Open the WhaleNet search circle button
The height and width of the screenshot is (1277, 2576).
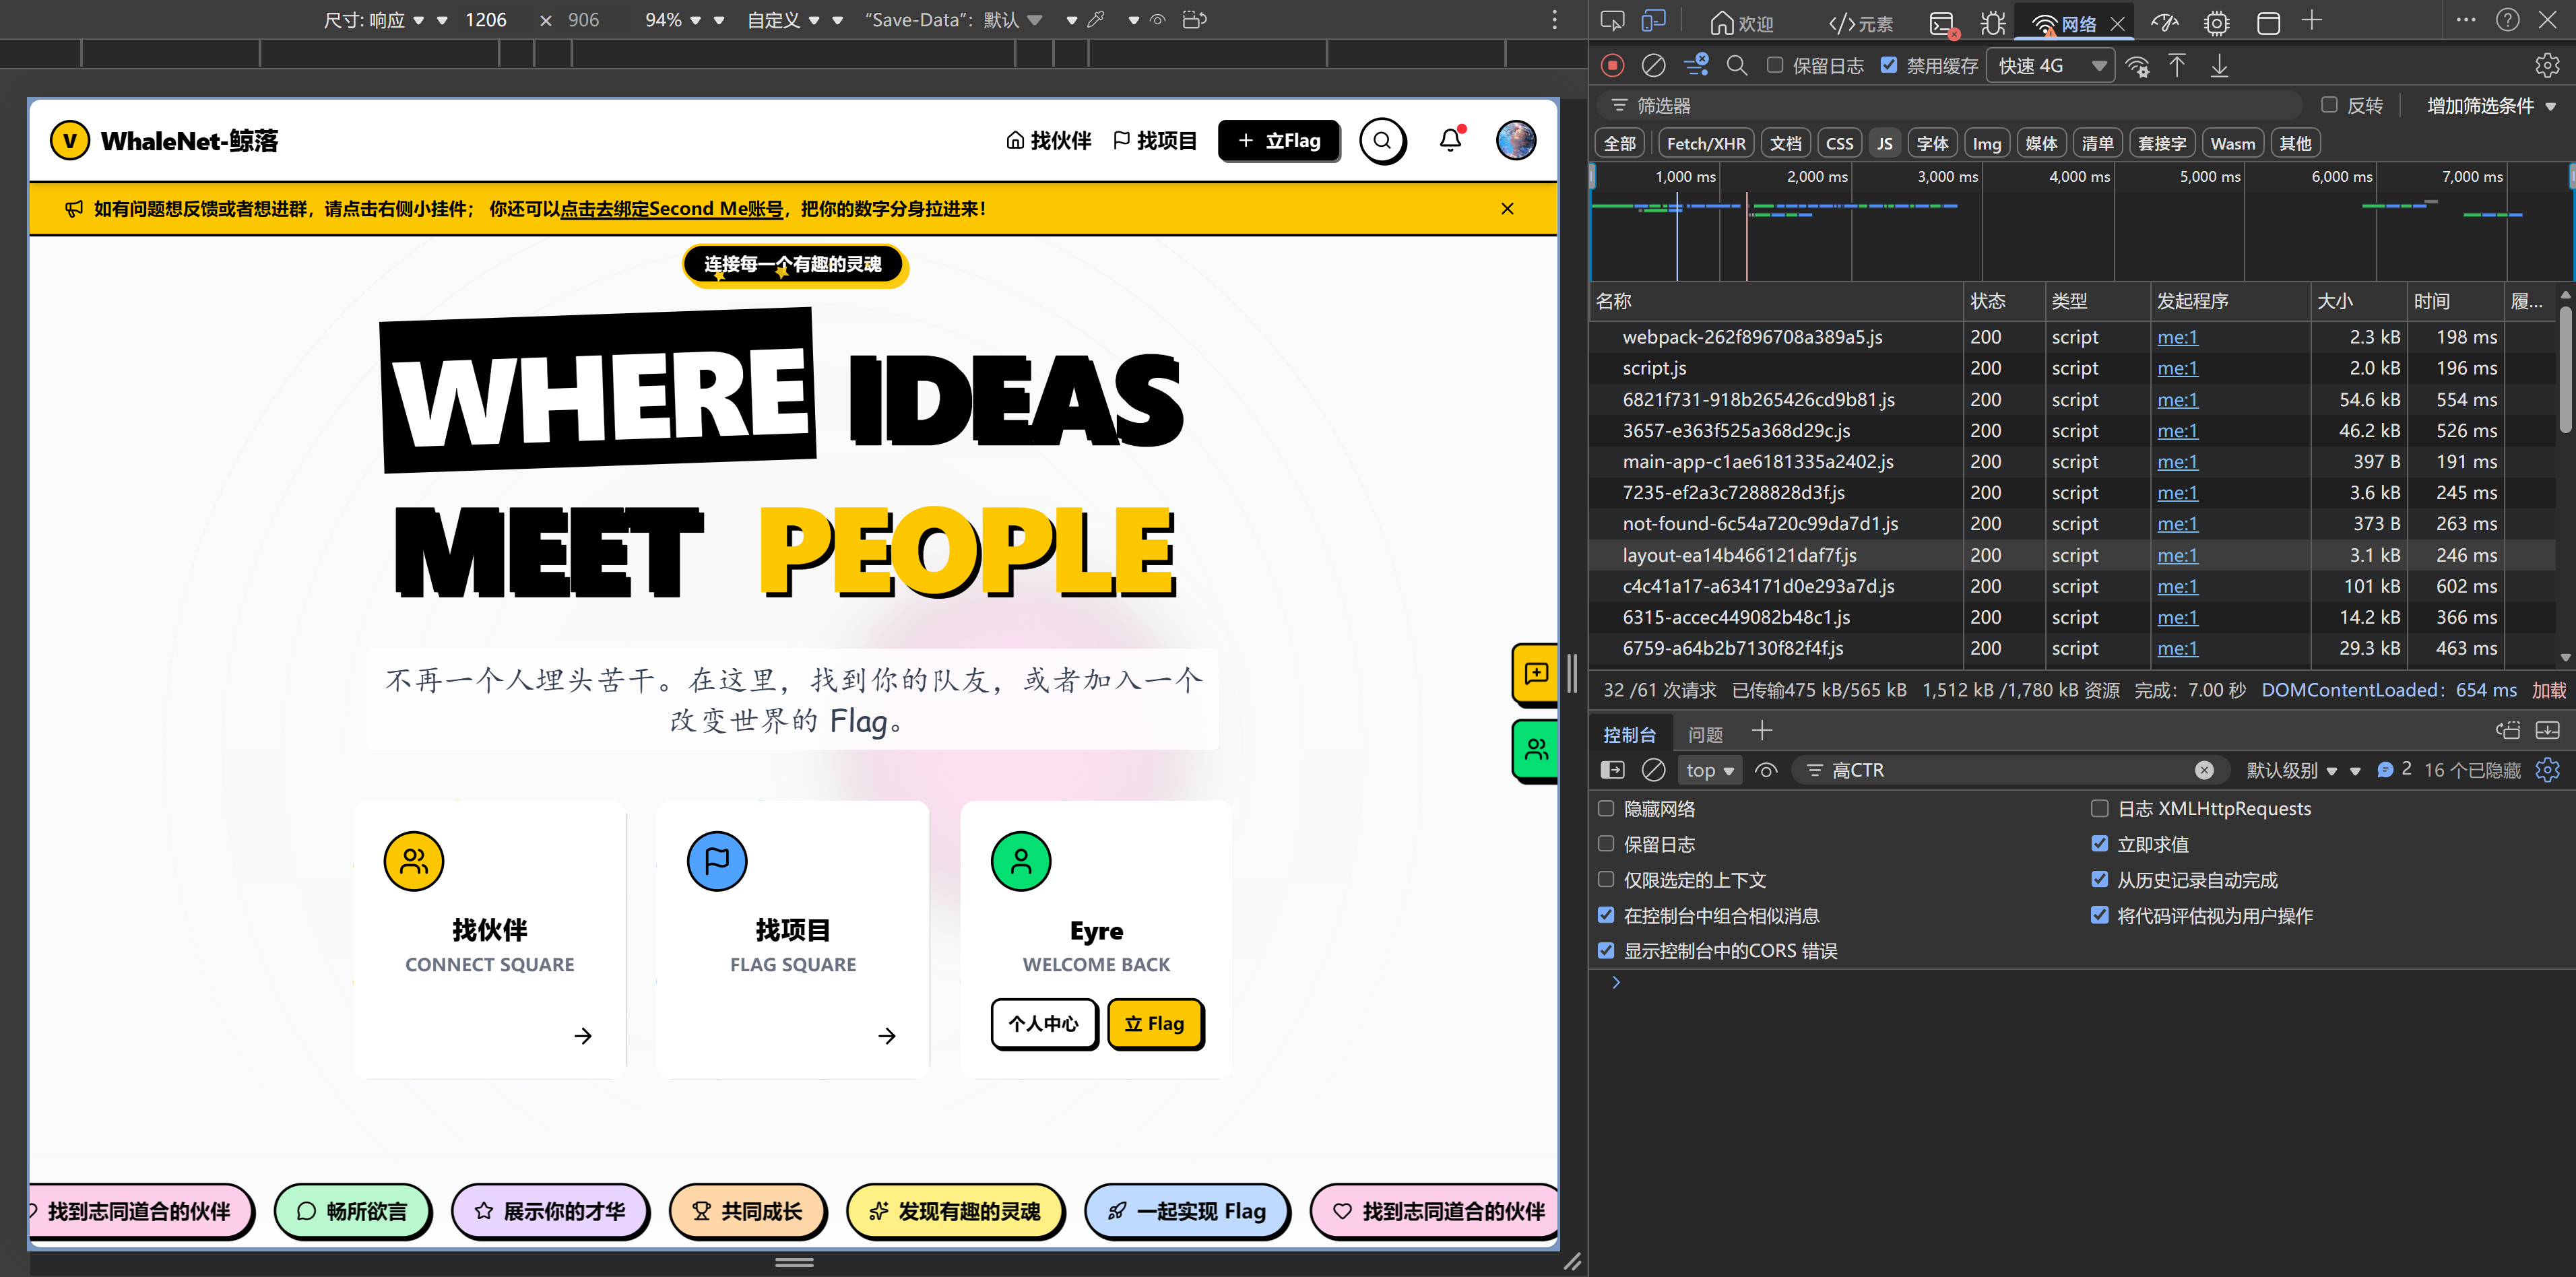[1382, 141]
